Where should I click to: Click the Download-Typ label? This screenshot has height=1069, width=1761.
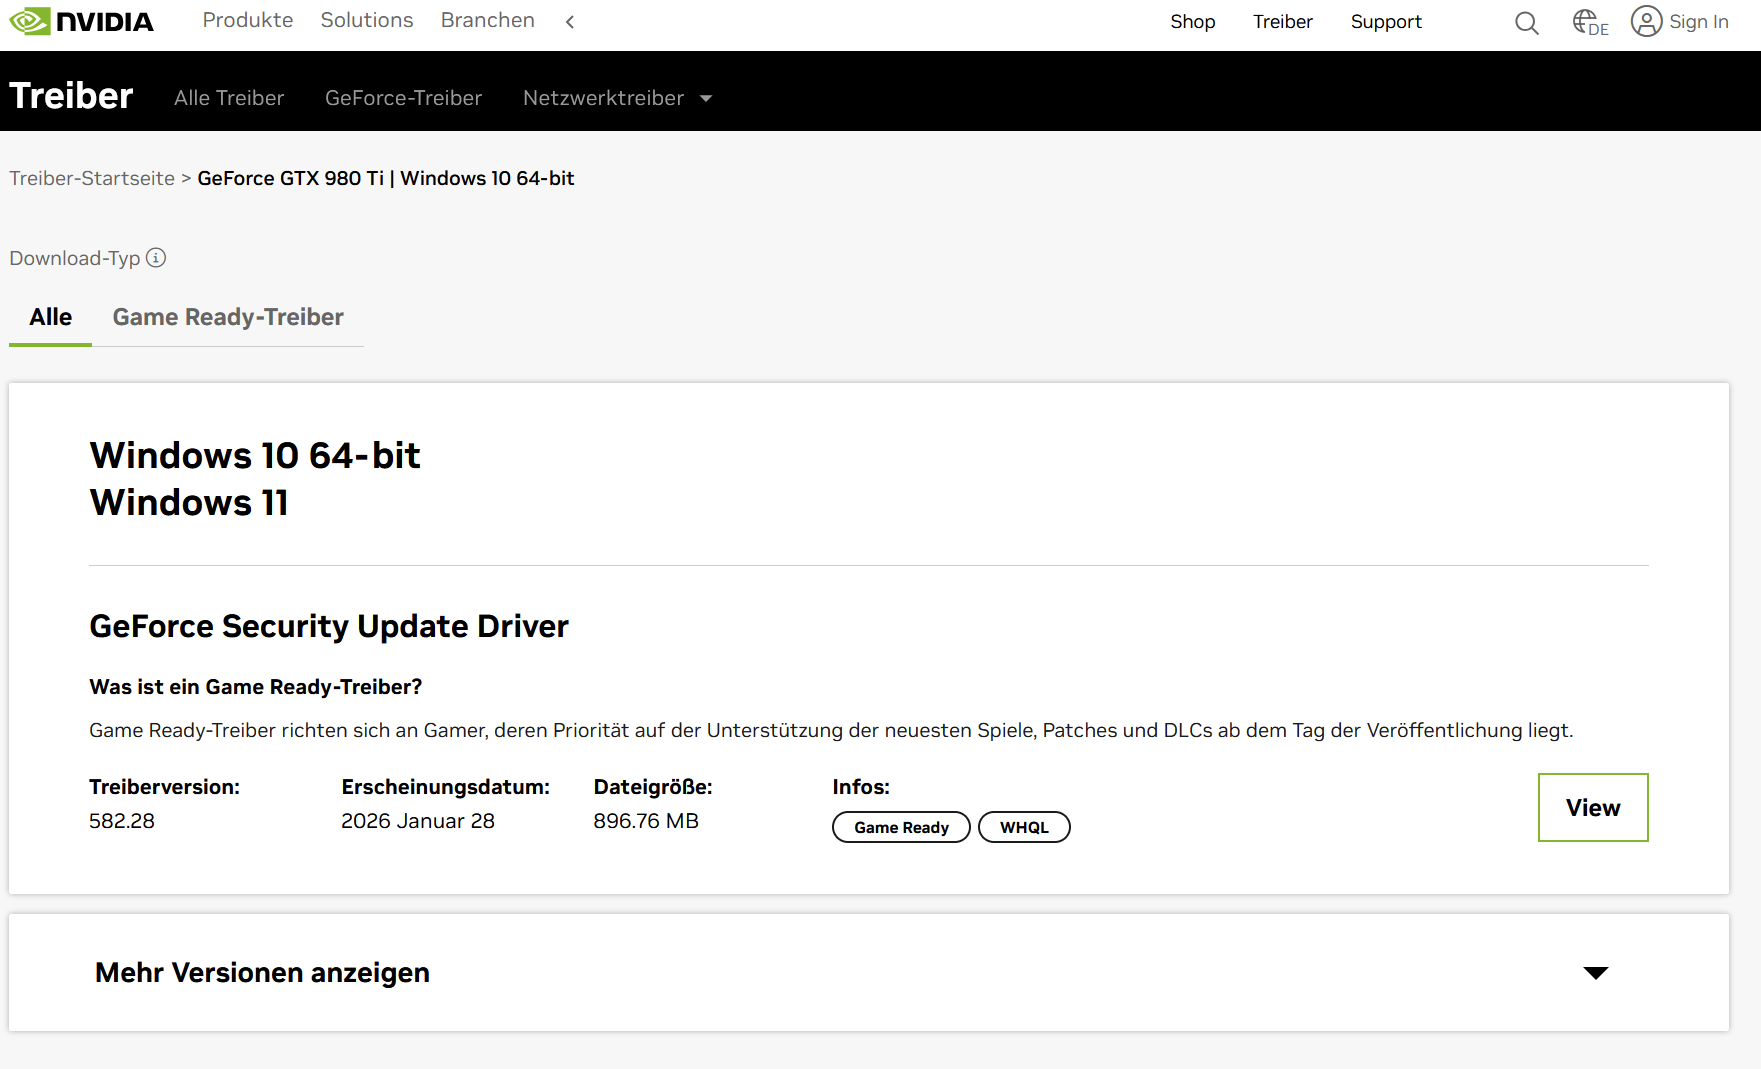click(75, 258)
